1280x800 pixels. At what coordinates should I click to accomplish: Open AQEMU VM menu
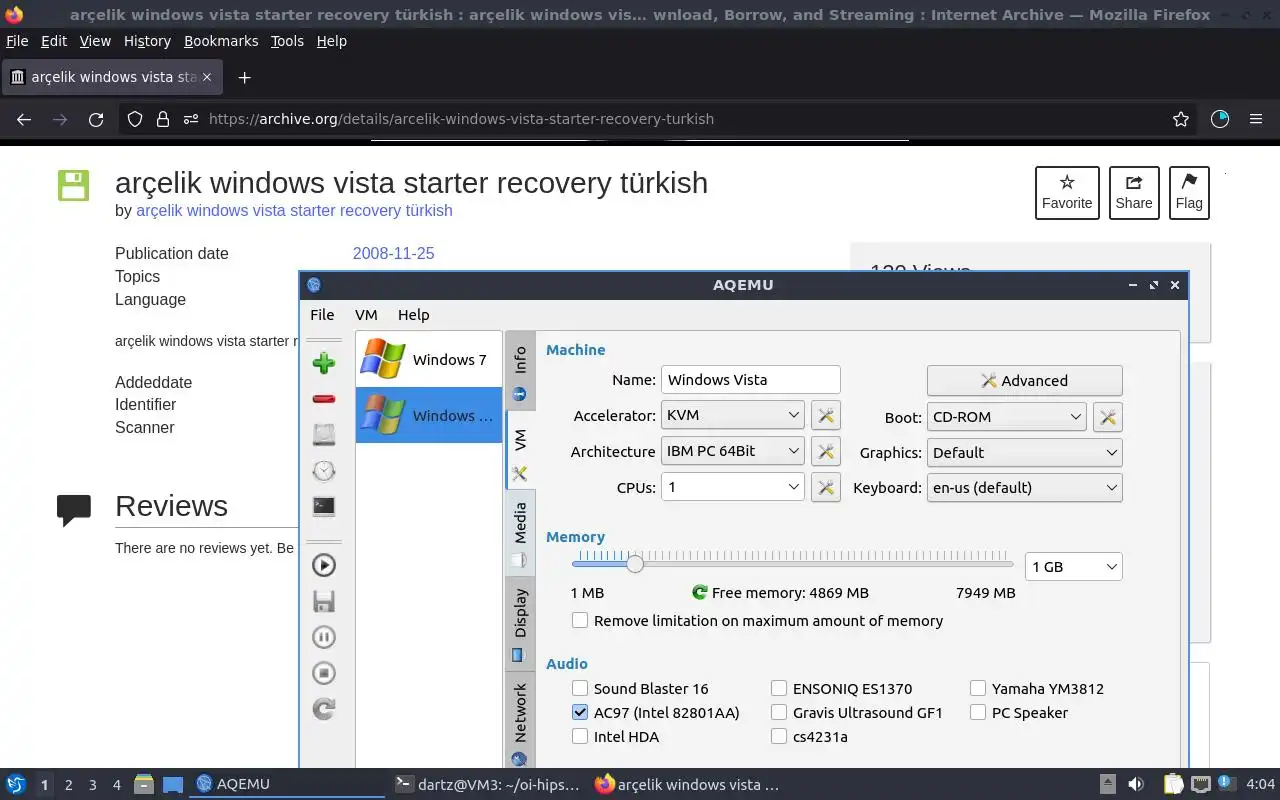coord(366,314)
